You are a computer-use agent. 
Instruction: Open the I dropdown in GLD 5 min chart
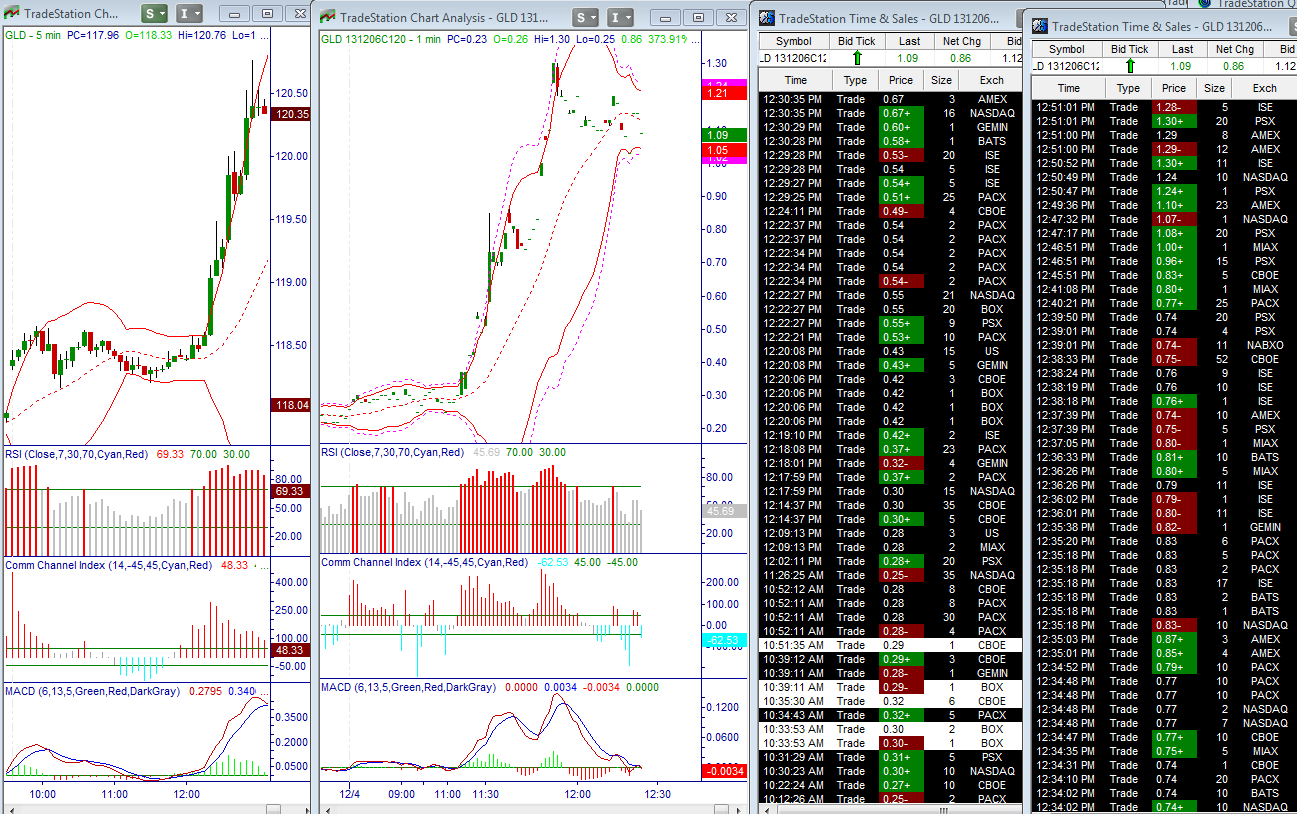coord(189,14)
